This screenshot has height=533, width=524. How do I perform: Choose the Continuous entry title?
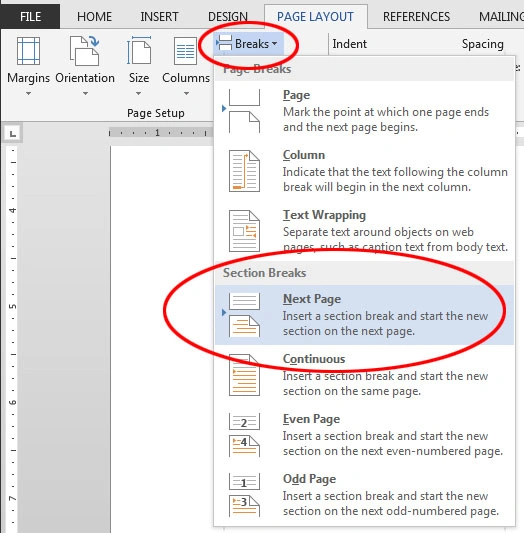[314, 359]
